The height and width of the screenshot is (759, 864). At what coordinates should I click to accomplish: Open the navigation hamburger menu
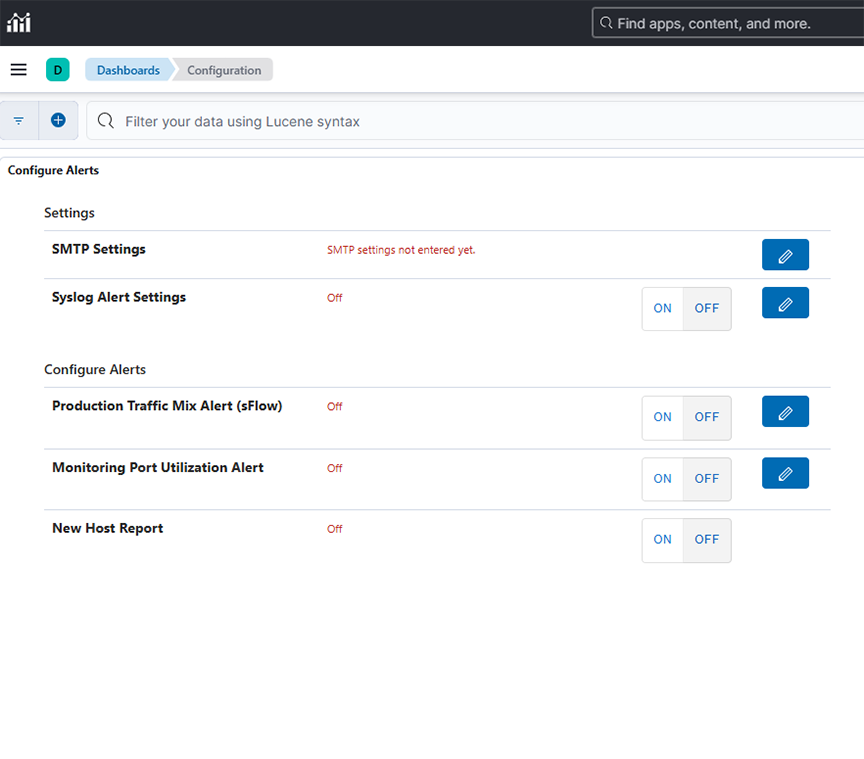[x=18, y=69]
